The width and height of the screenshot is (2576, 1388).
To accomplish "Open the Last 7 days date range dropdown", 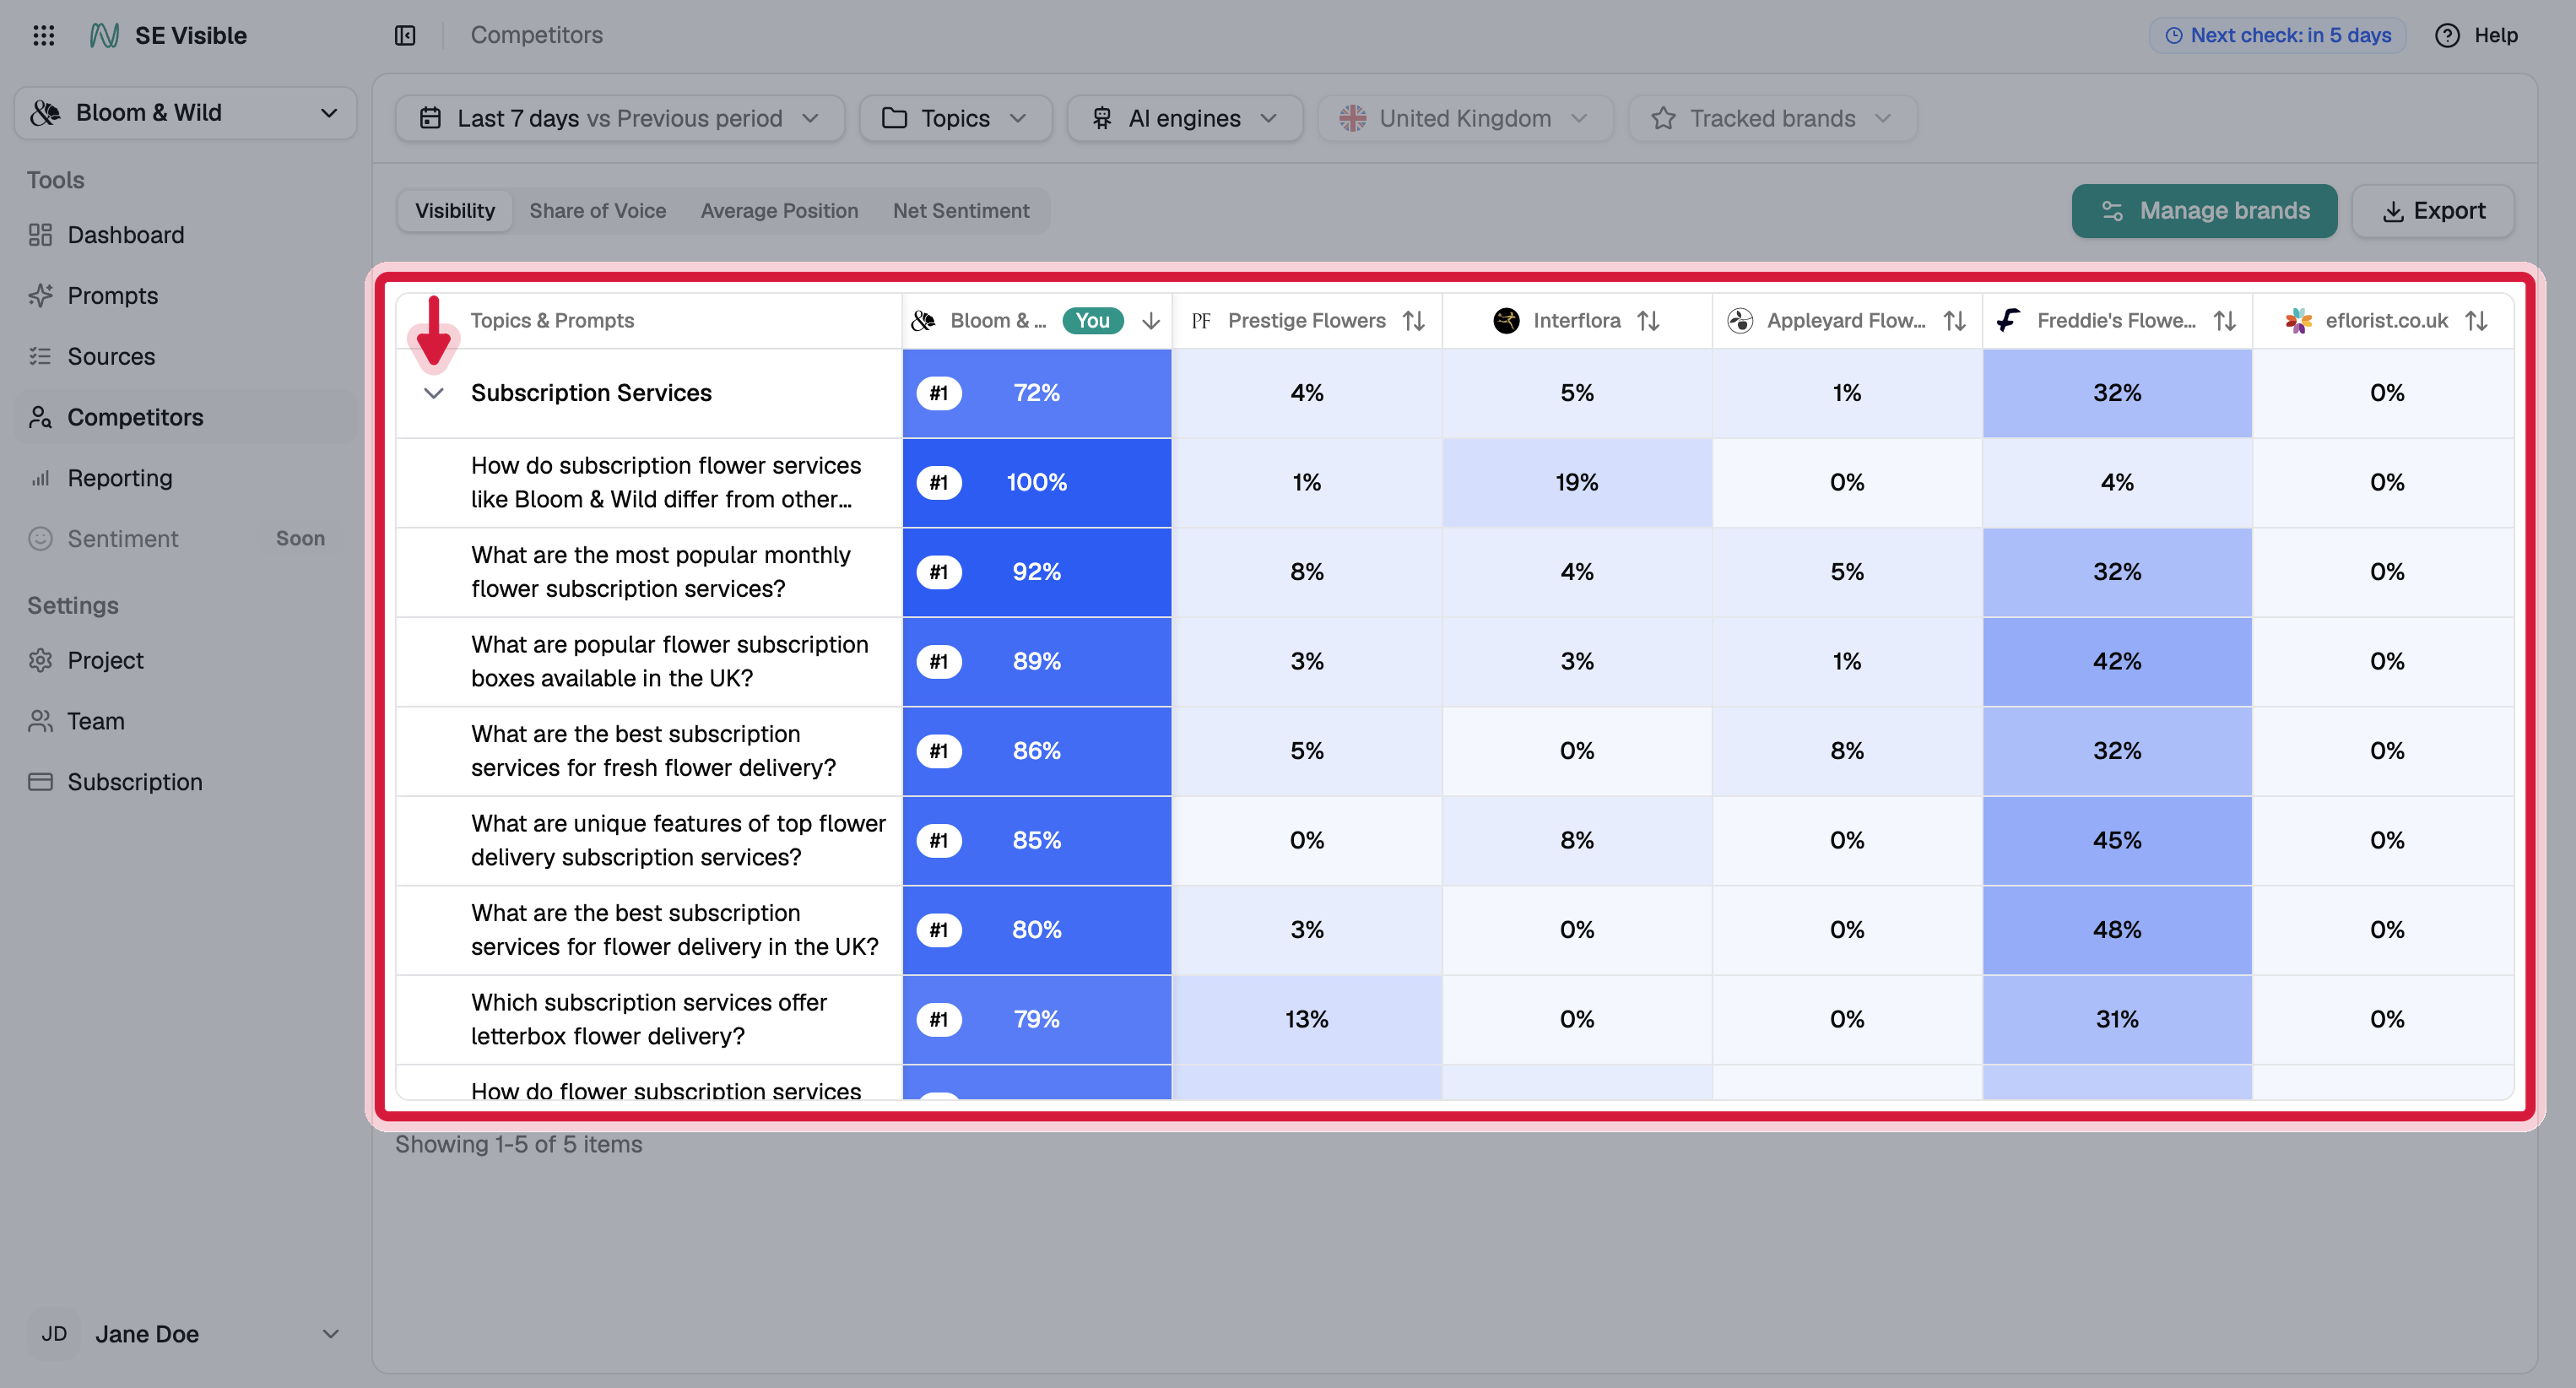I will [619, 118].
